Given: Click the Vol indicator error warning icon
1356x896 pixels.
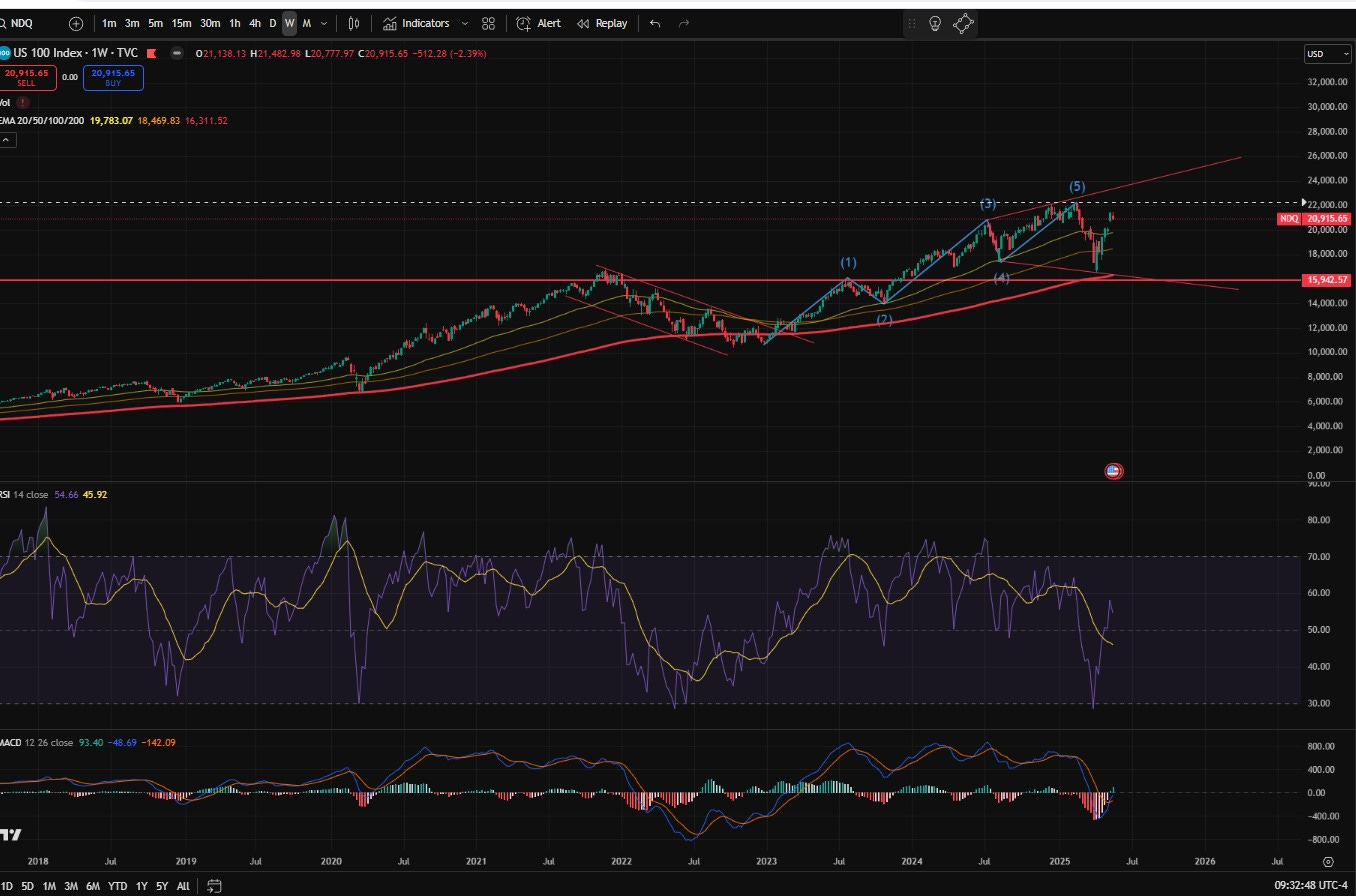Looking at the screenshot, I should (x=23, y=102).
